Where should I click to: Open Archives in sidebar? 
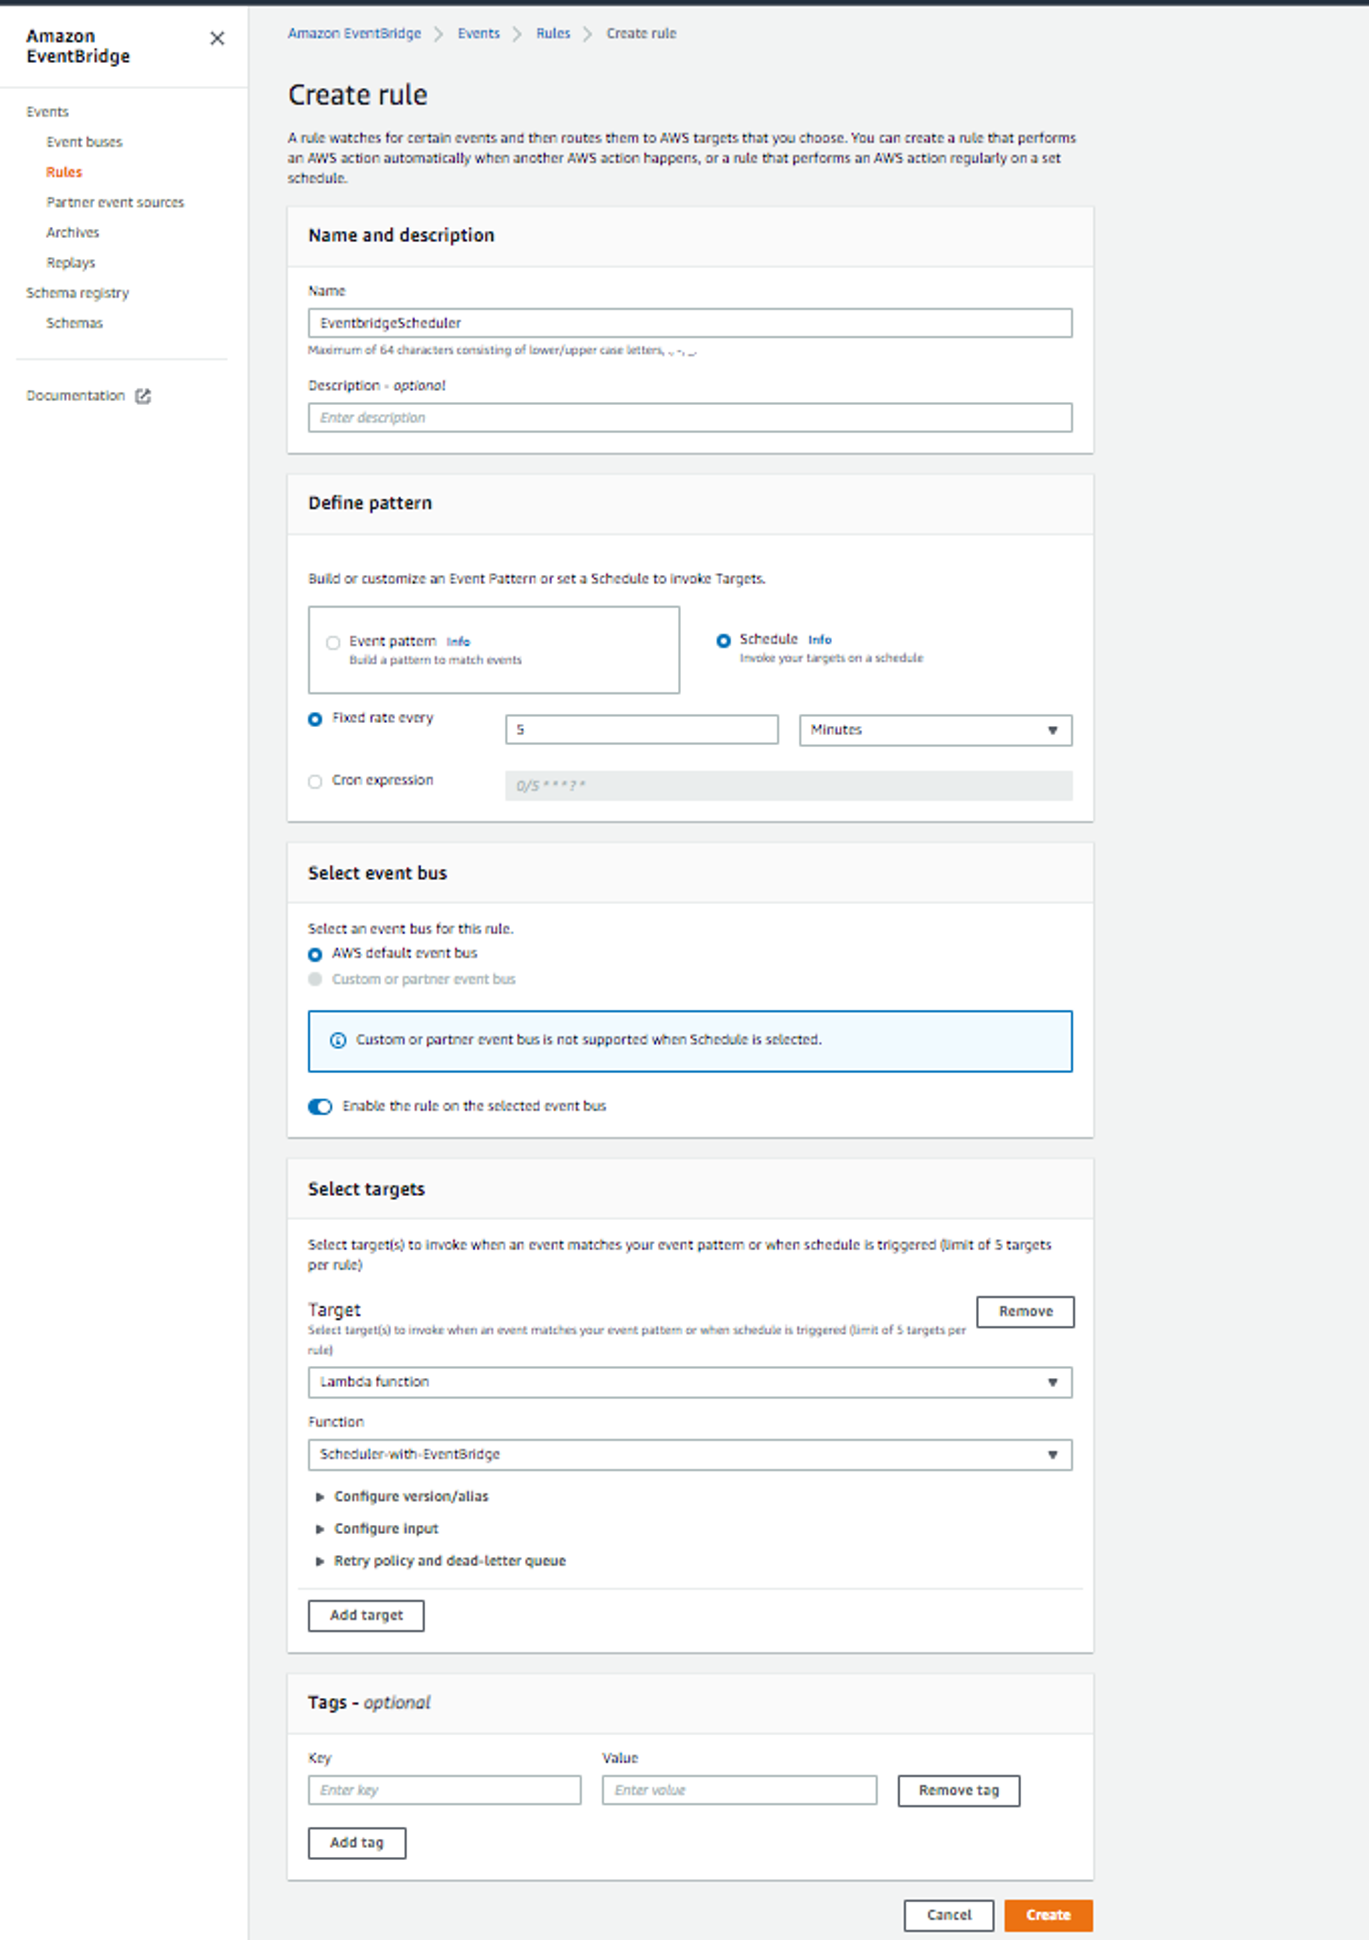(x=73, y=232)
